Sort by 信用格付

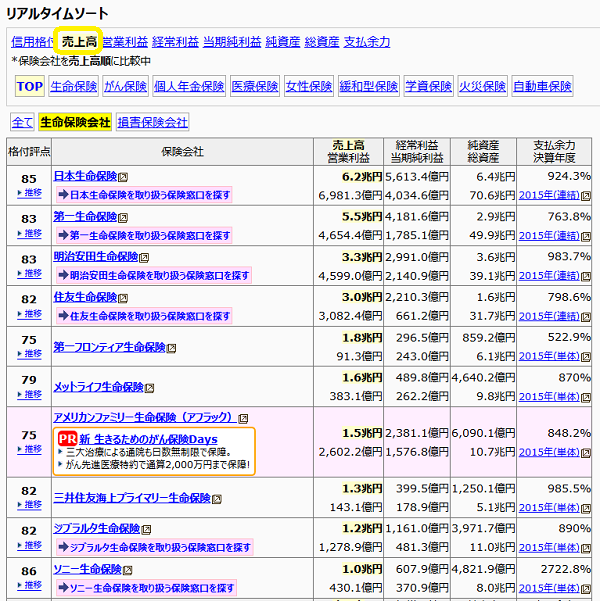click(x=32, y=42)
